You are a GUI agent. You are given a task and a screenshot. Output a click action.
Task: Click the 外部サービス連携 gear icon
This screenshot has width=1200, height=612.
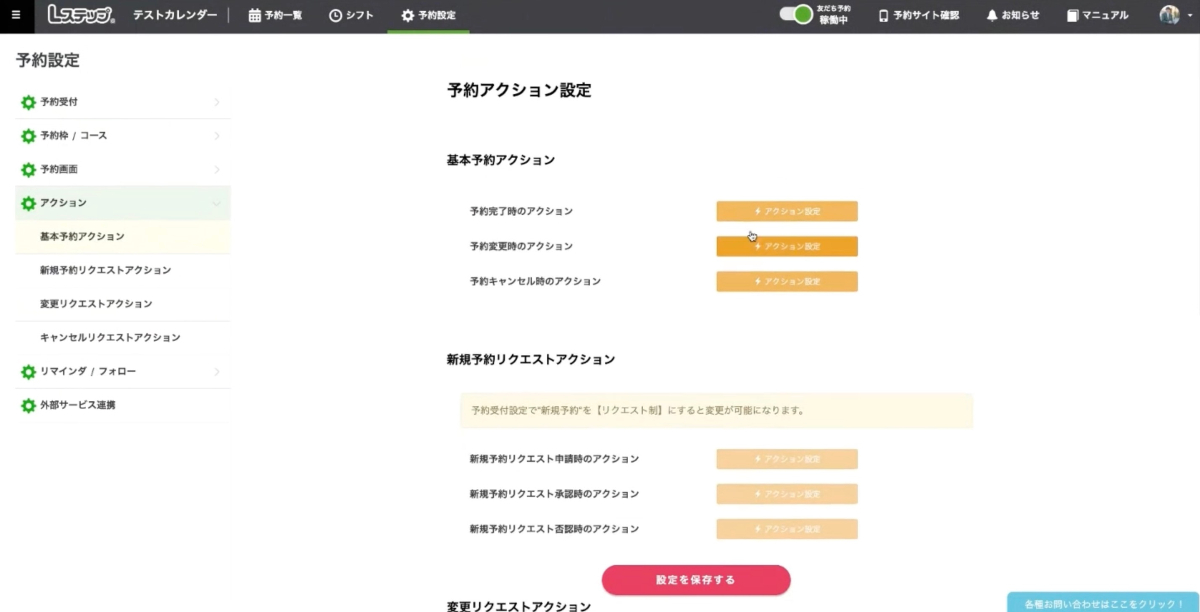pyautogui.click(x=28, y=406)
